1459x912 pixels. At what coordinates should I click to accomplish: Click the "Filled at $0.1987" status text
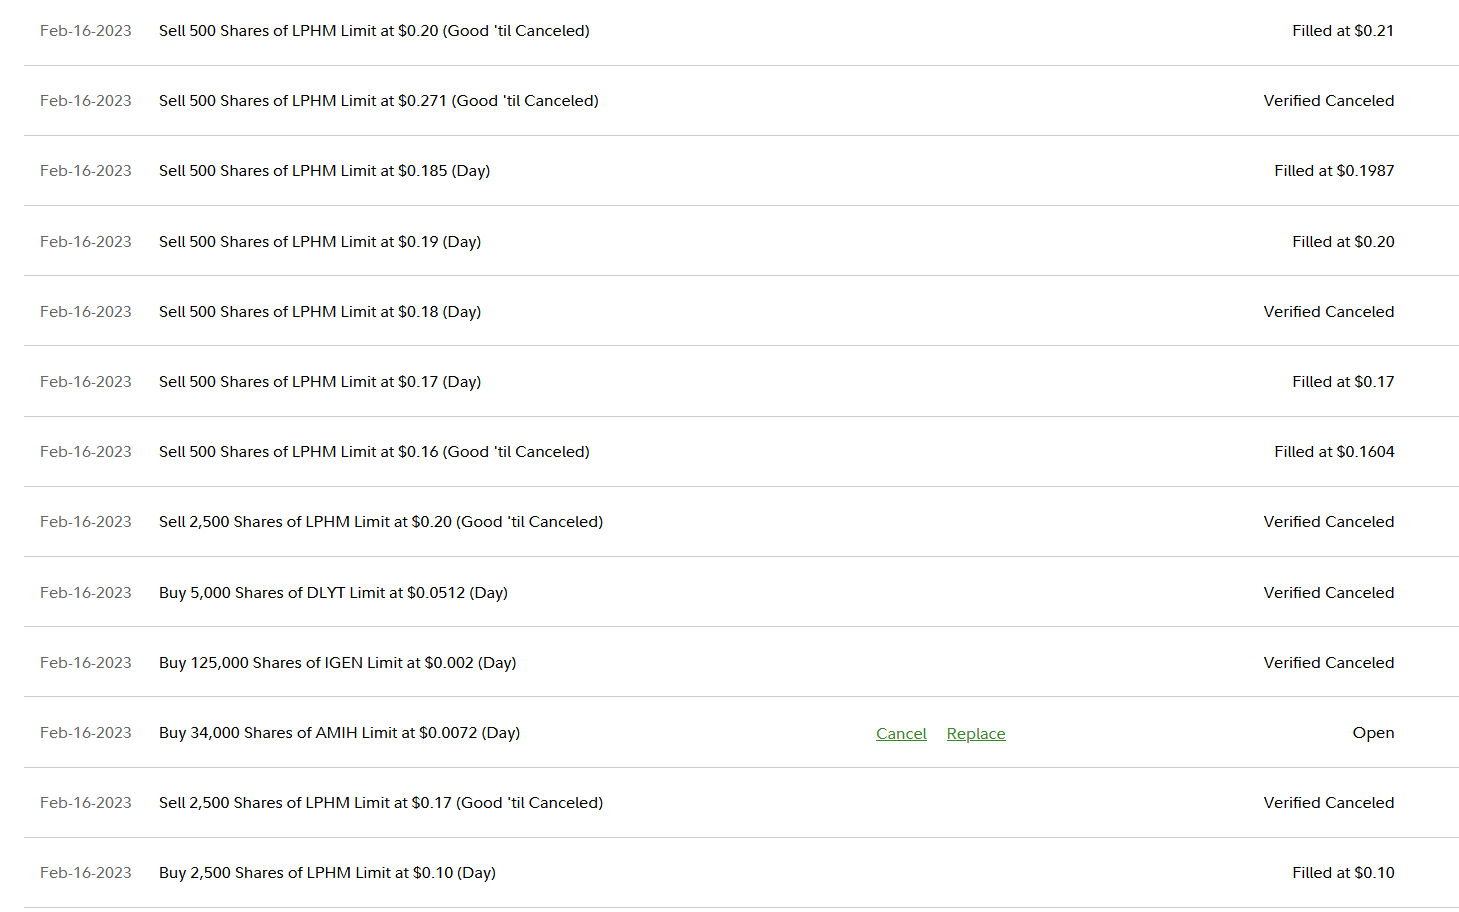[x=1333, y=171]
